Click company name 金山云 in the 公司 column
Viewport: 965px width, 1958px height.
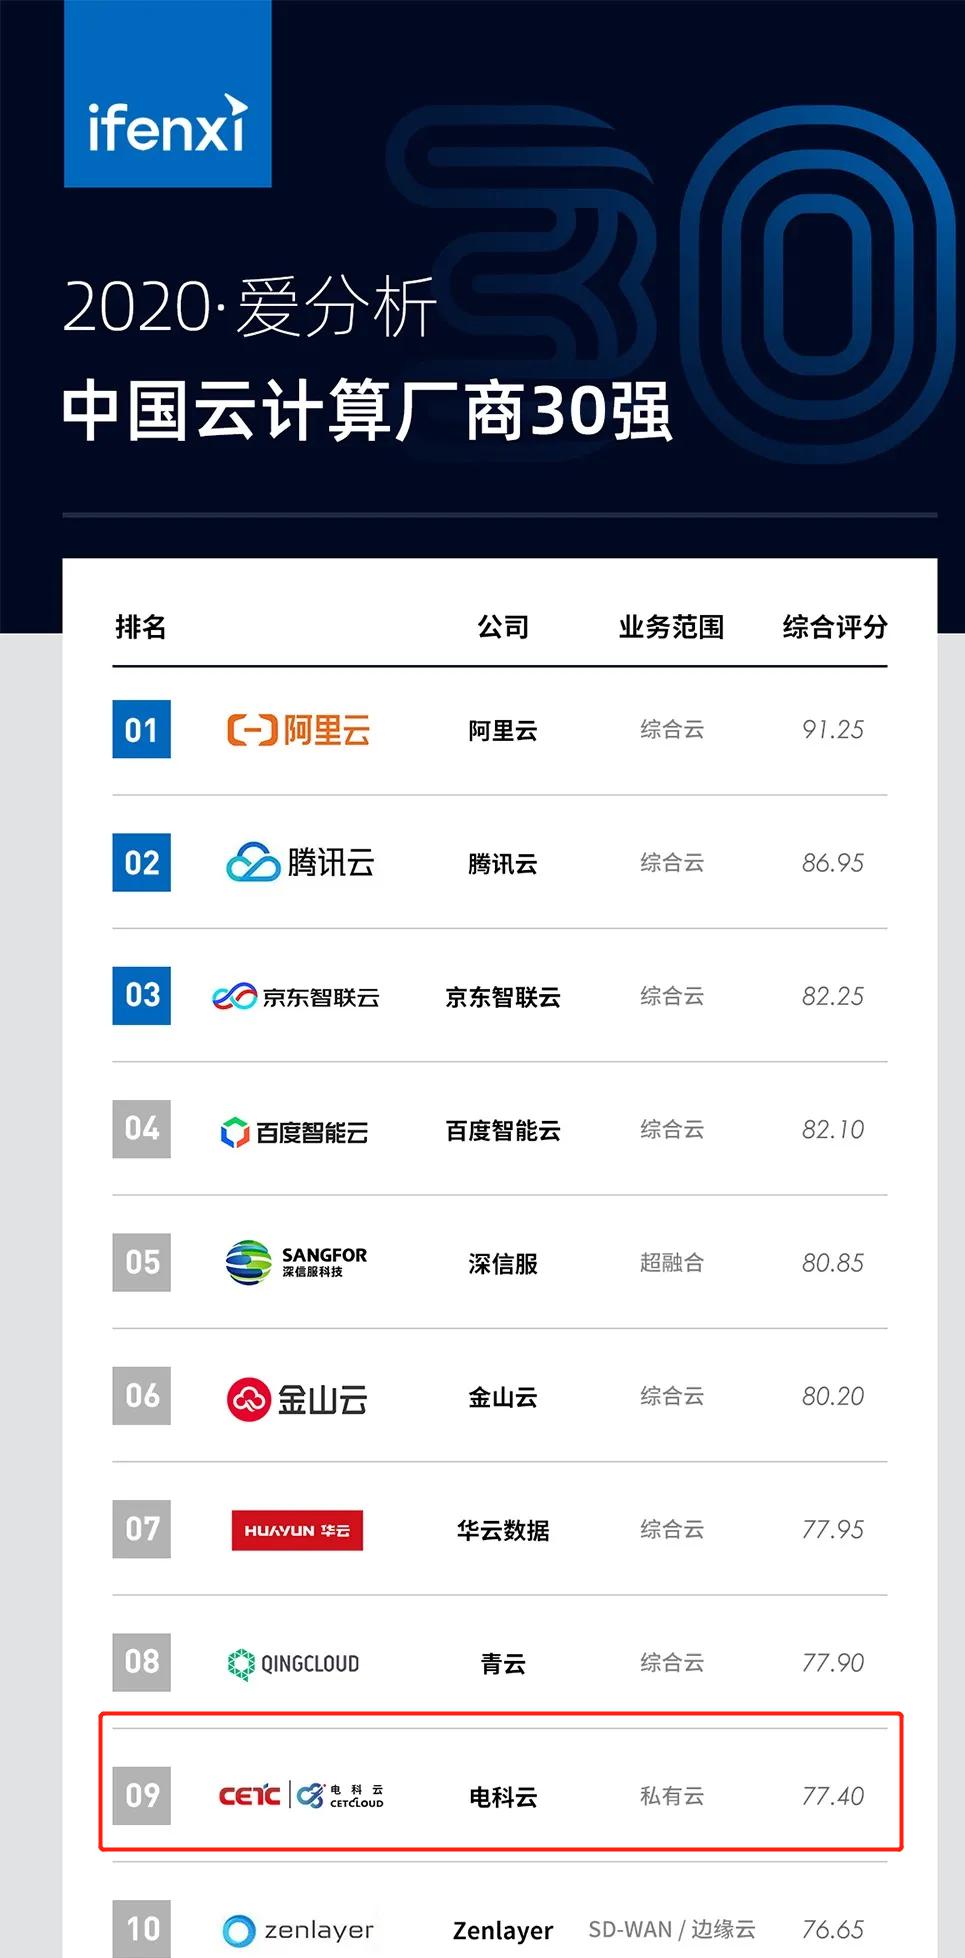(503, 1397)
